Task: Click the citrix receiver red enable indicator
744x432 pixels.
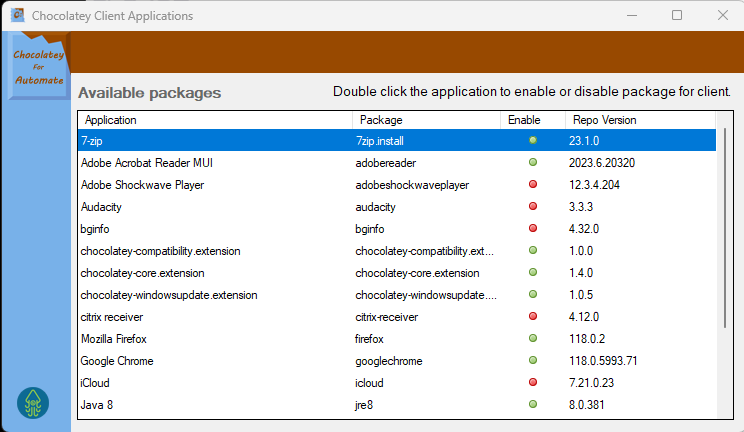Action: (x=533, y=317)
